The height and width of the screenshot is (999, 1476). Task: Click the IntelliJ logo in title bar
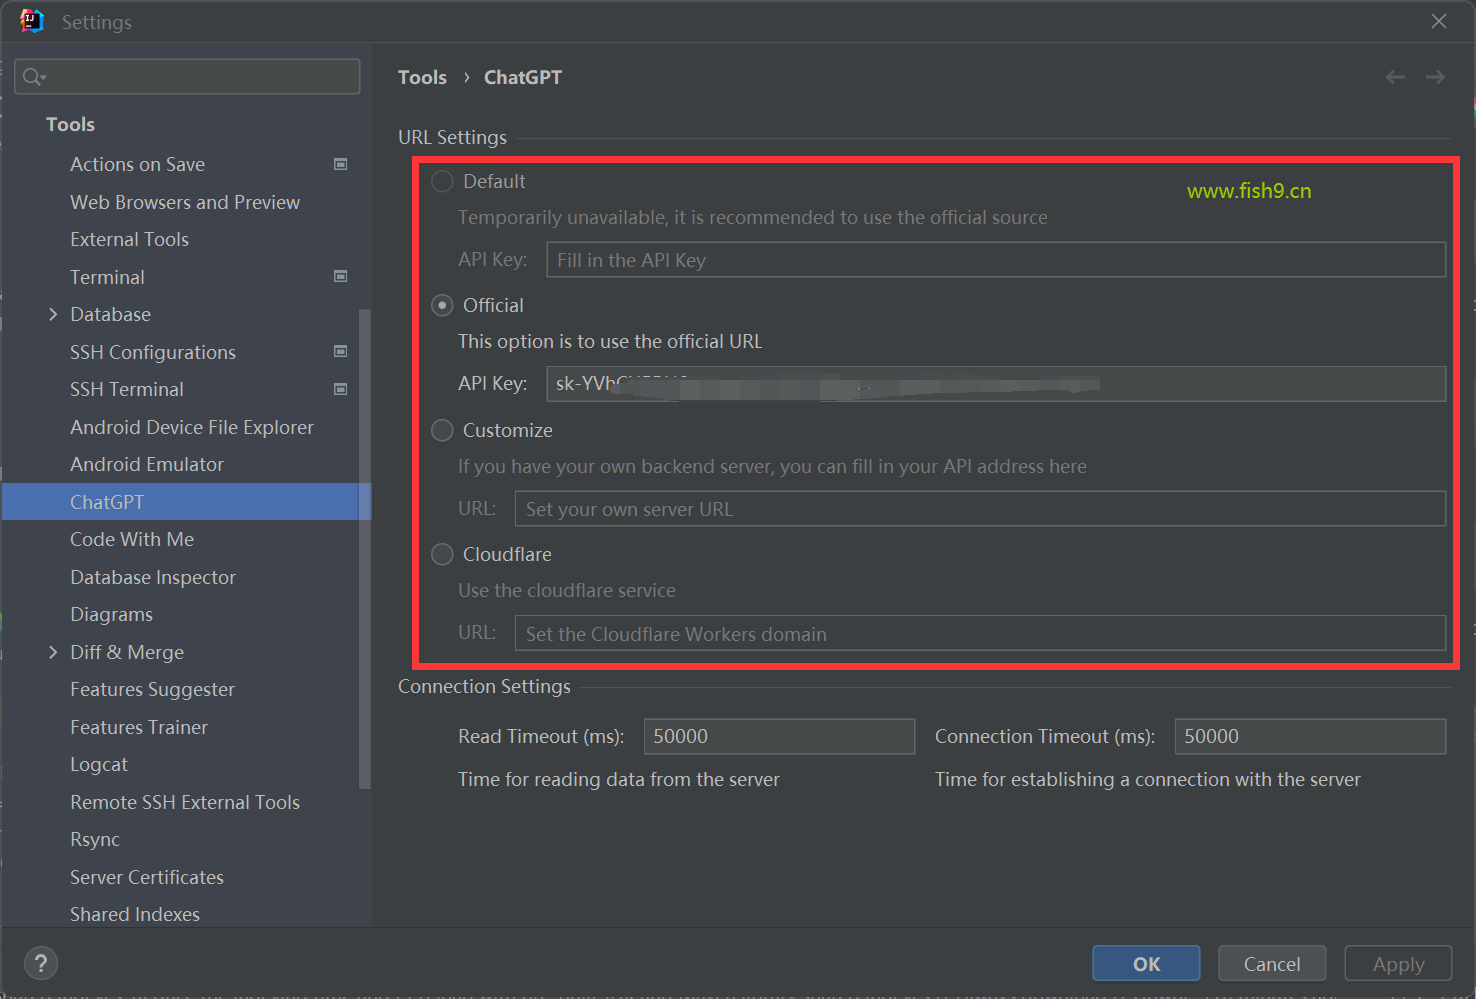pyautogui.click(x=32, y=21)
